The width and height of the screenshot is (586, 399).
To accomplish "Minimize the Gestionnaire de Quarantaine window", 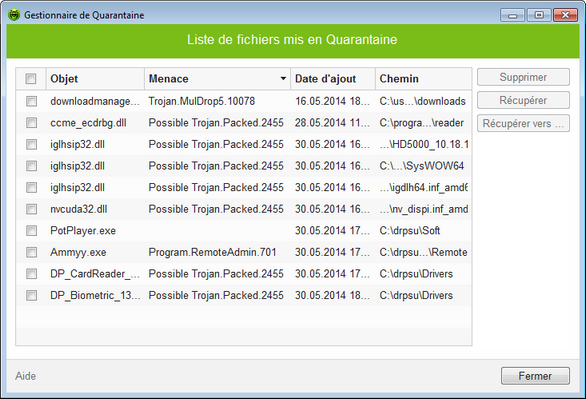I will coord(513,15).
